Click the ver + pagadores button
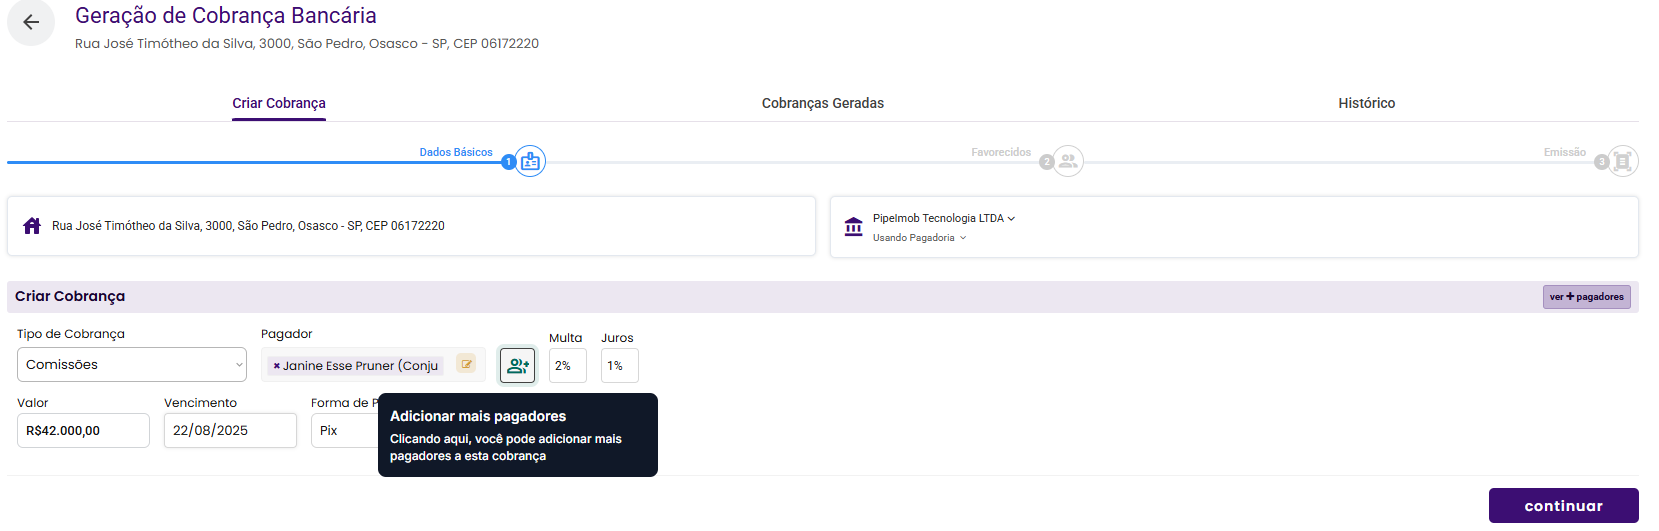1659x531 pixels. (1587, 297)
